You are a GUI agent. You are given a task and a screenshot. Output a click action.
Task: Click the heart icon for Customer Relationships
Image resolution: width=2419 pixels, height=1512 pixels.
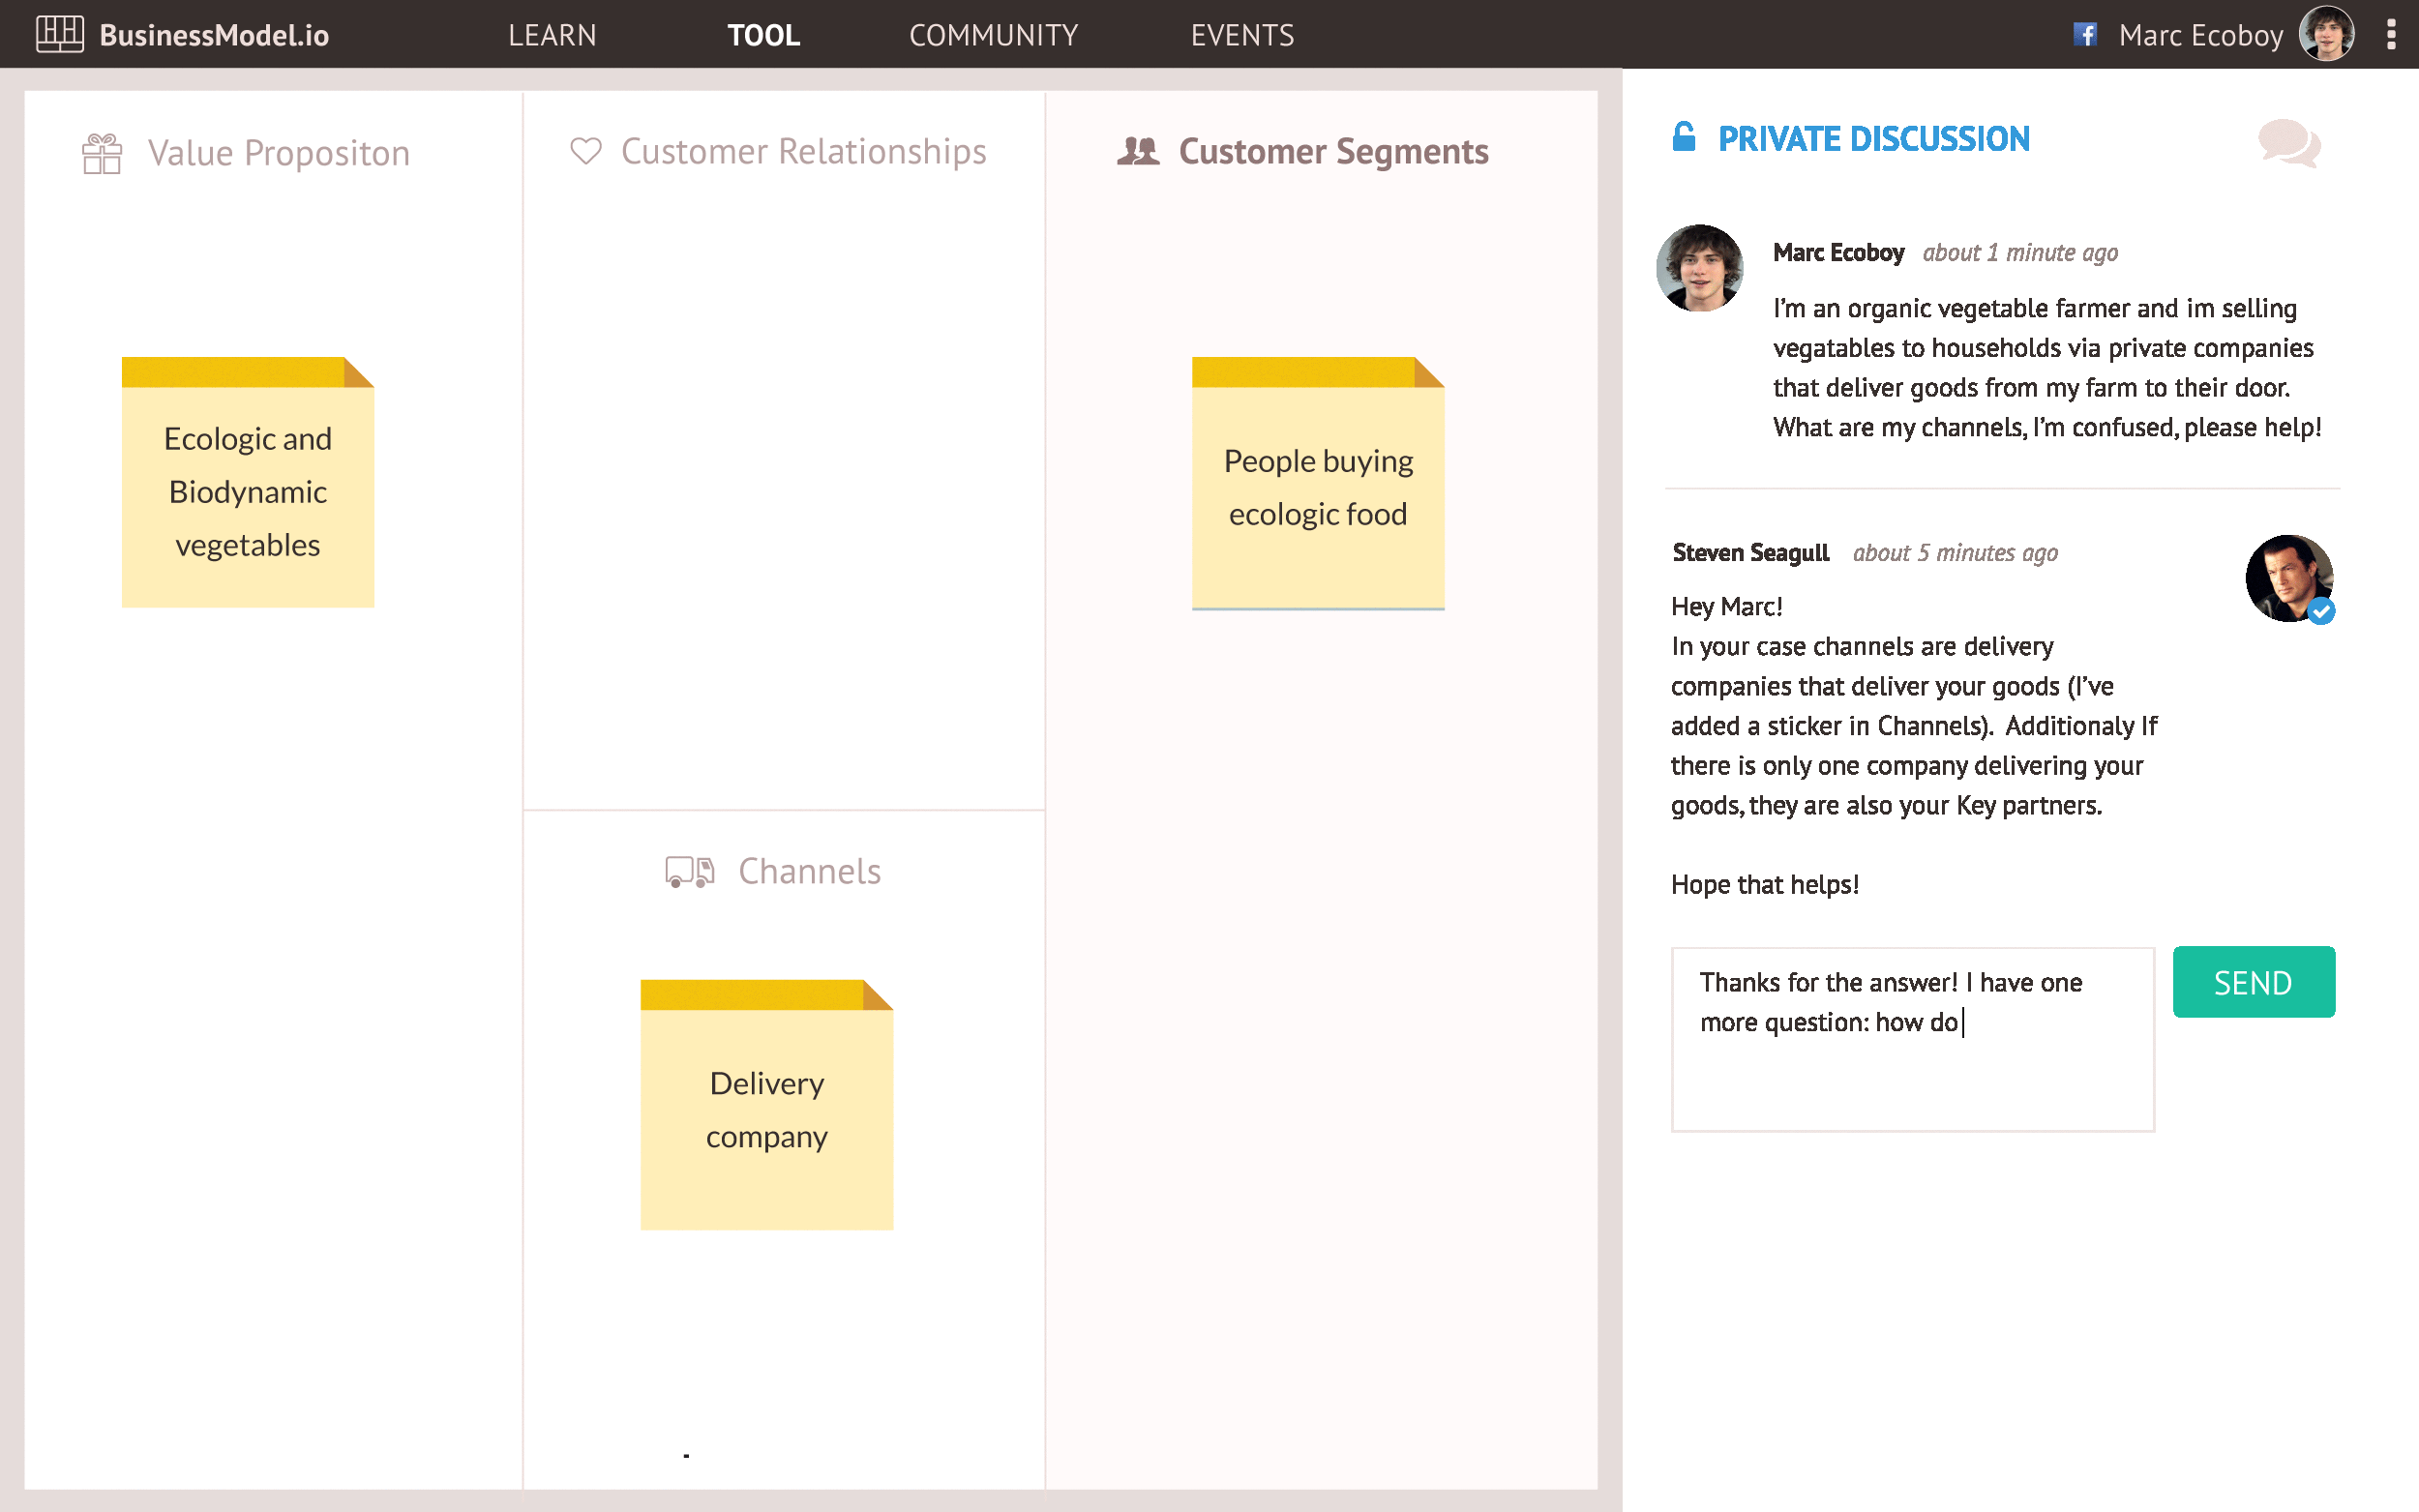(586, 151)
